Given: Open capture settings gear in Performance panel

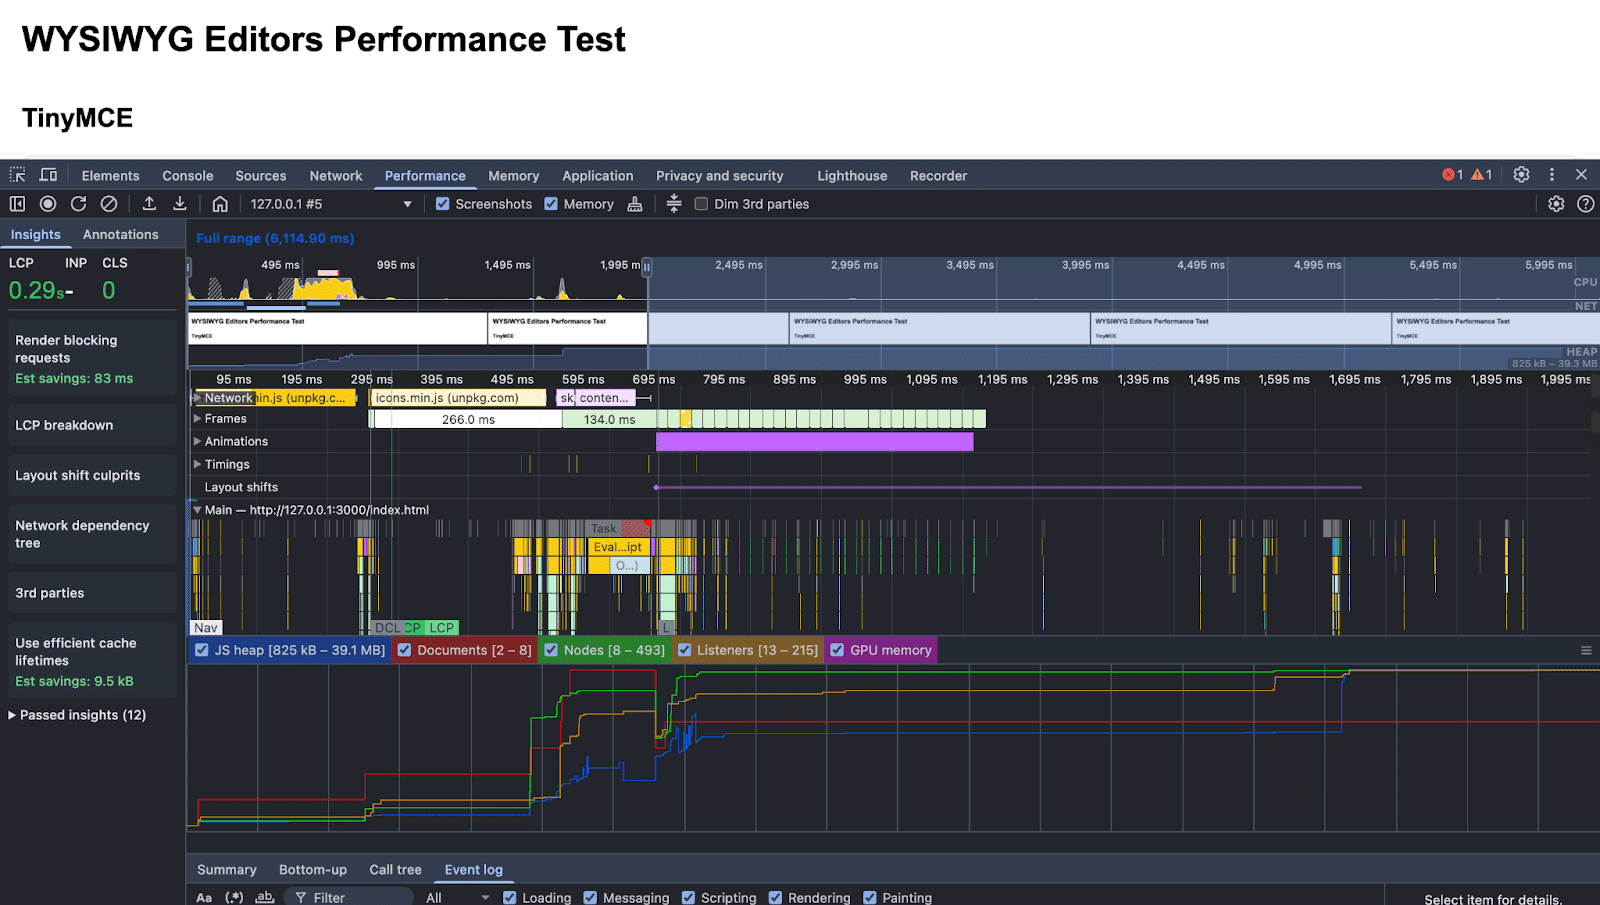Looking at the screenshot, I should coord(1556,204).
